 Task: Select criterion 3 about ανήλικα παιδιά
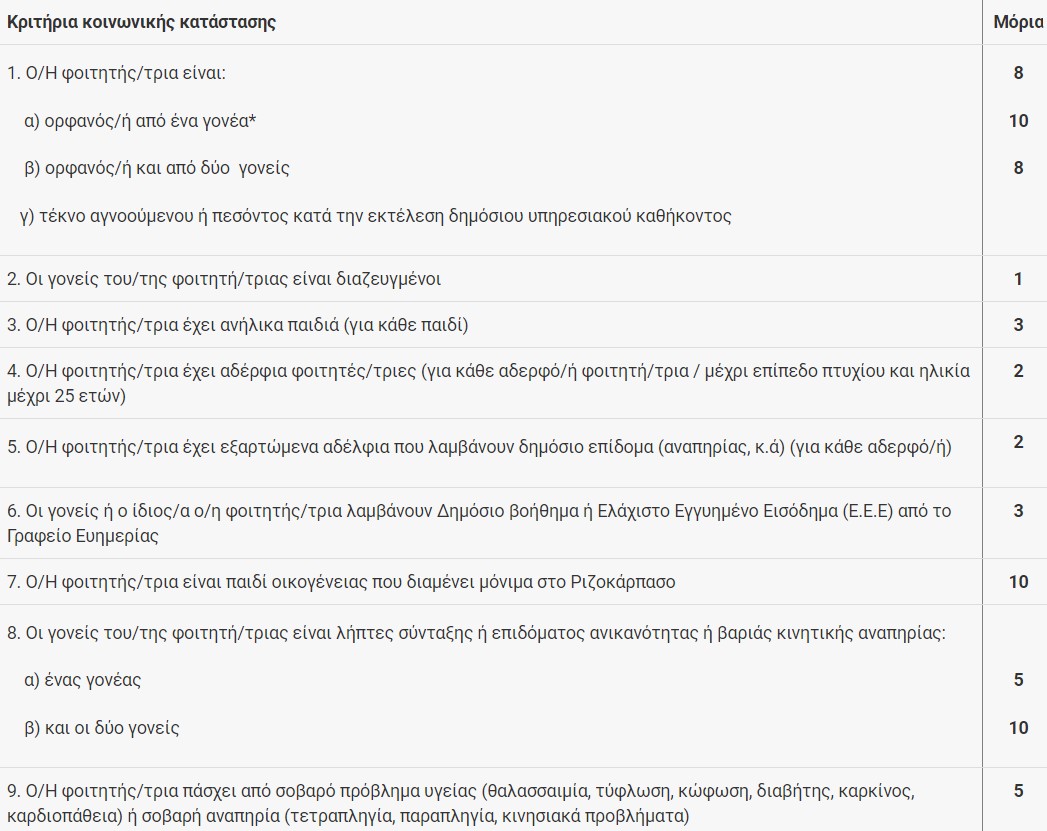238,325
